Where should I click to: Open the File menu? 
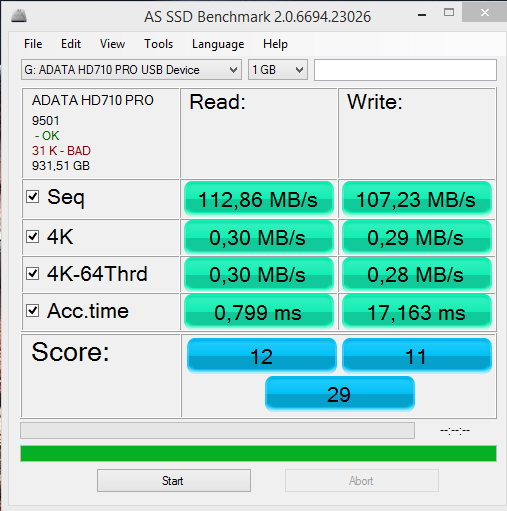[33, 44]
